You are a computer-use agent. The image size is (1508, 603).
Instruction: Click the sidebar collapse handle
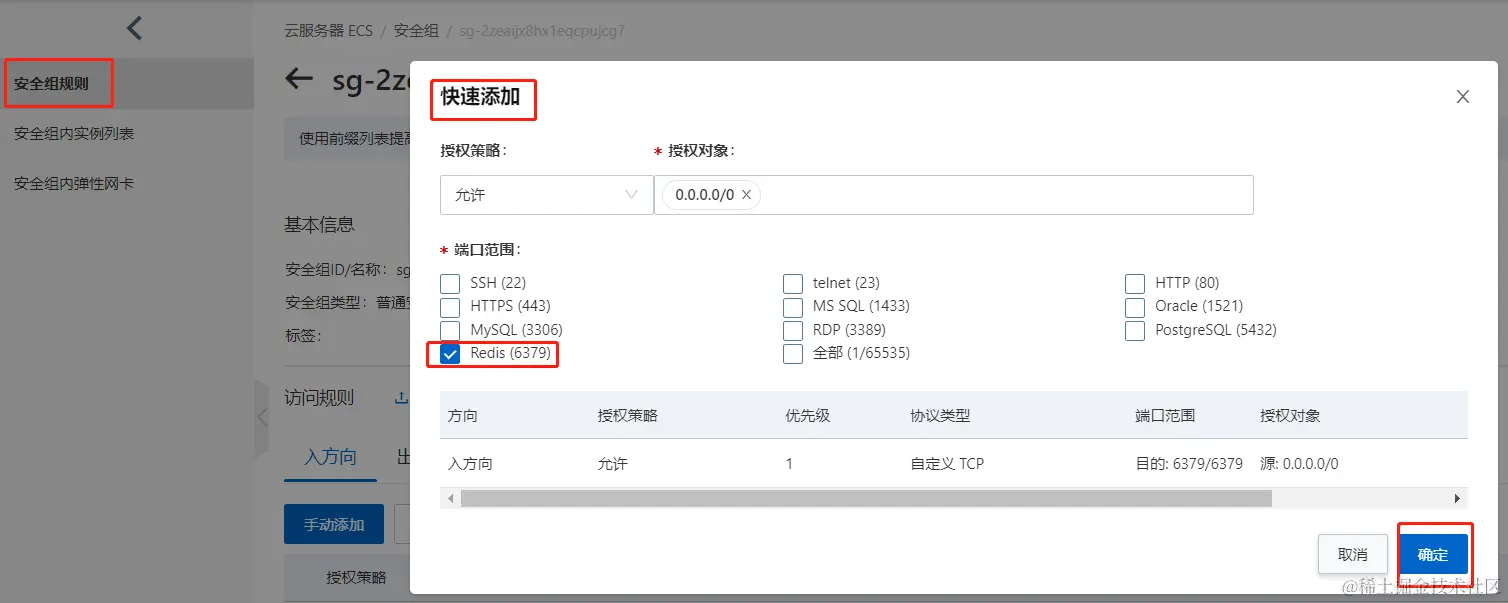(x=262, y=417)
